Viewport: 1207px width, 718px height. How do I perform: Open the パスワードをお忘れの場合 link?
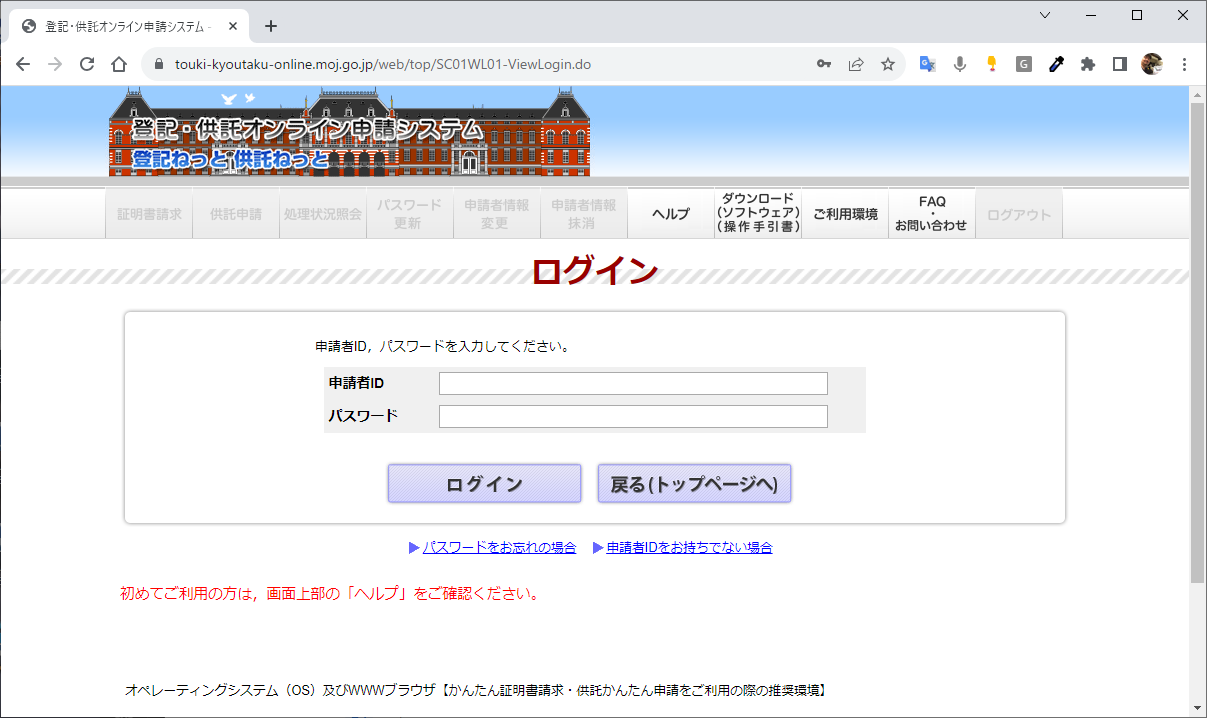click(x=499, y=548)
